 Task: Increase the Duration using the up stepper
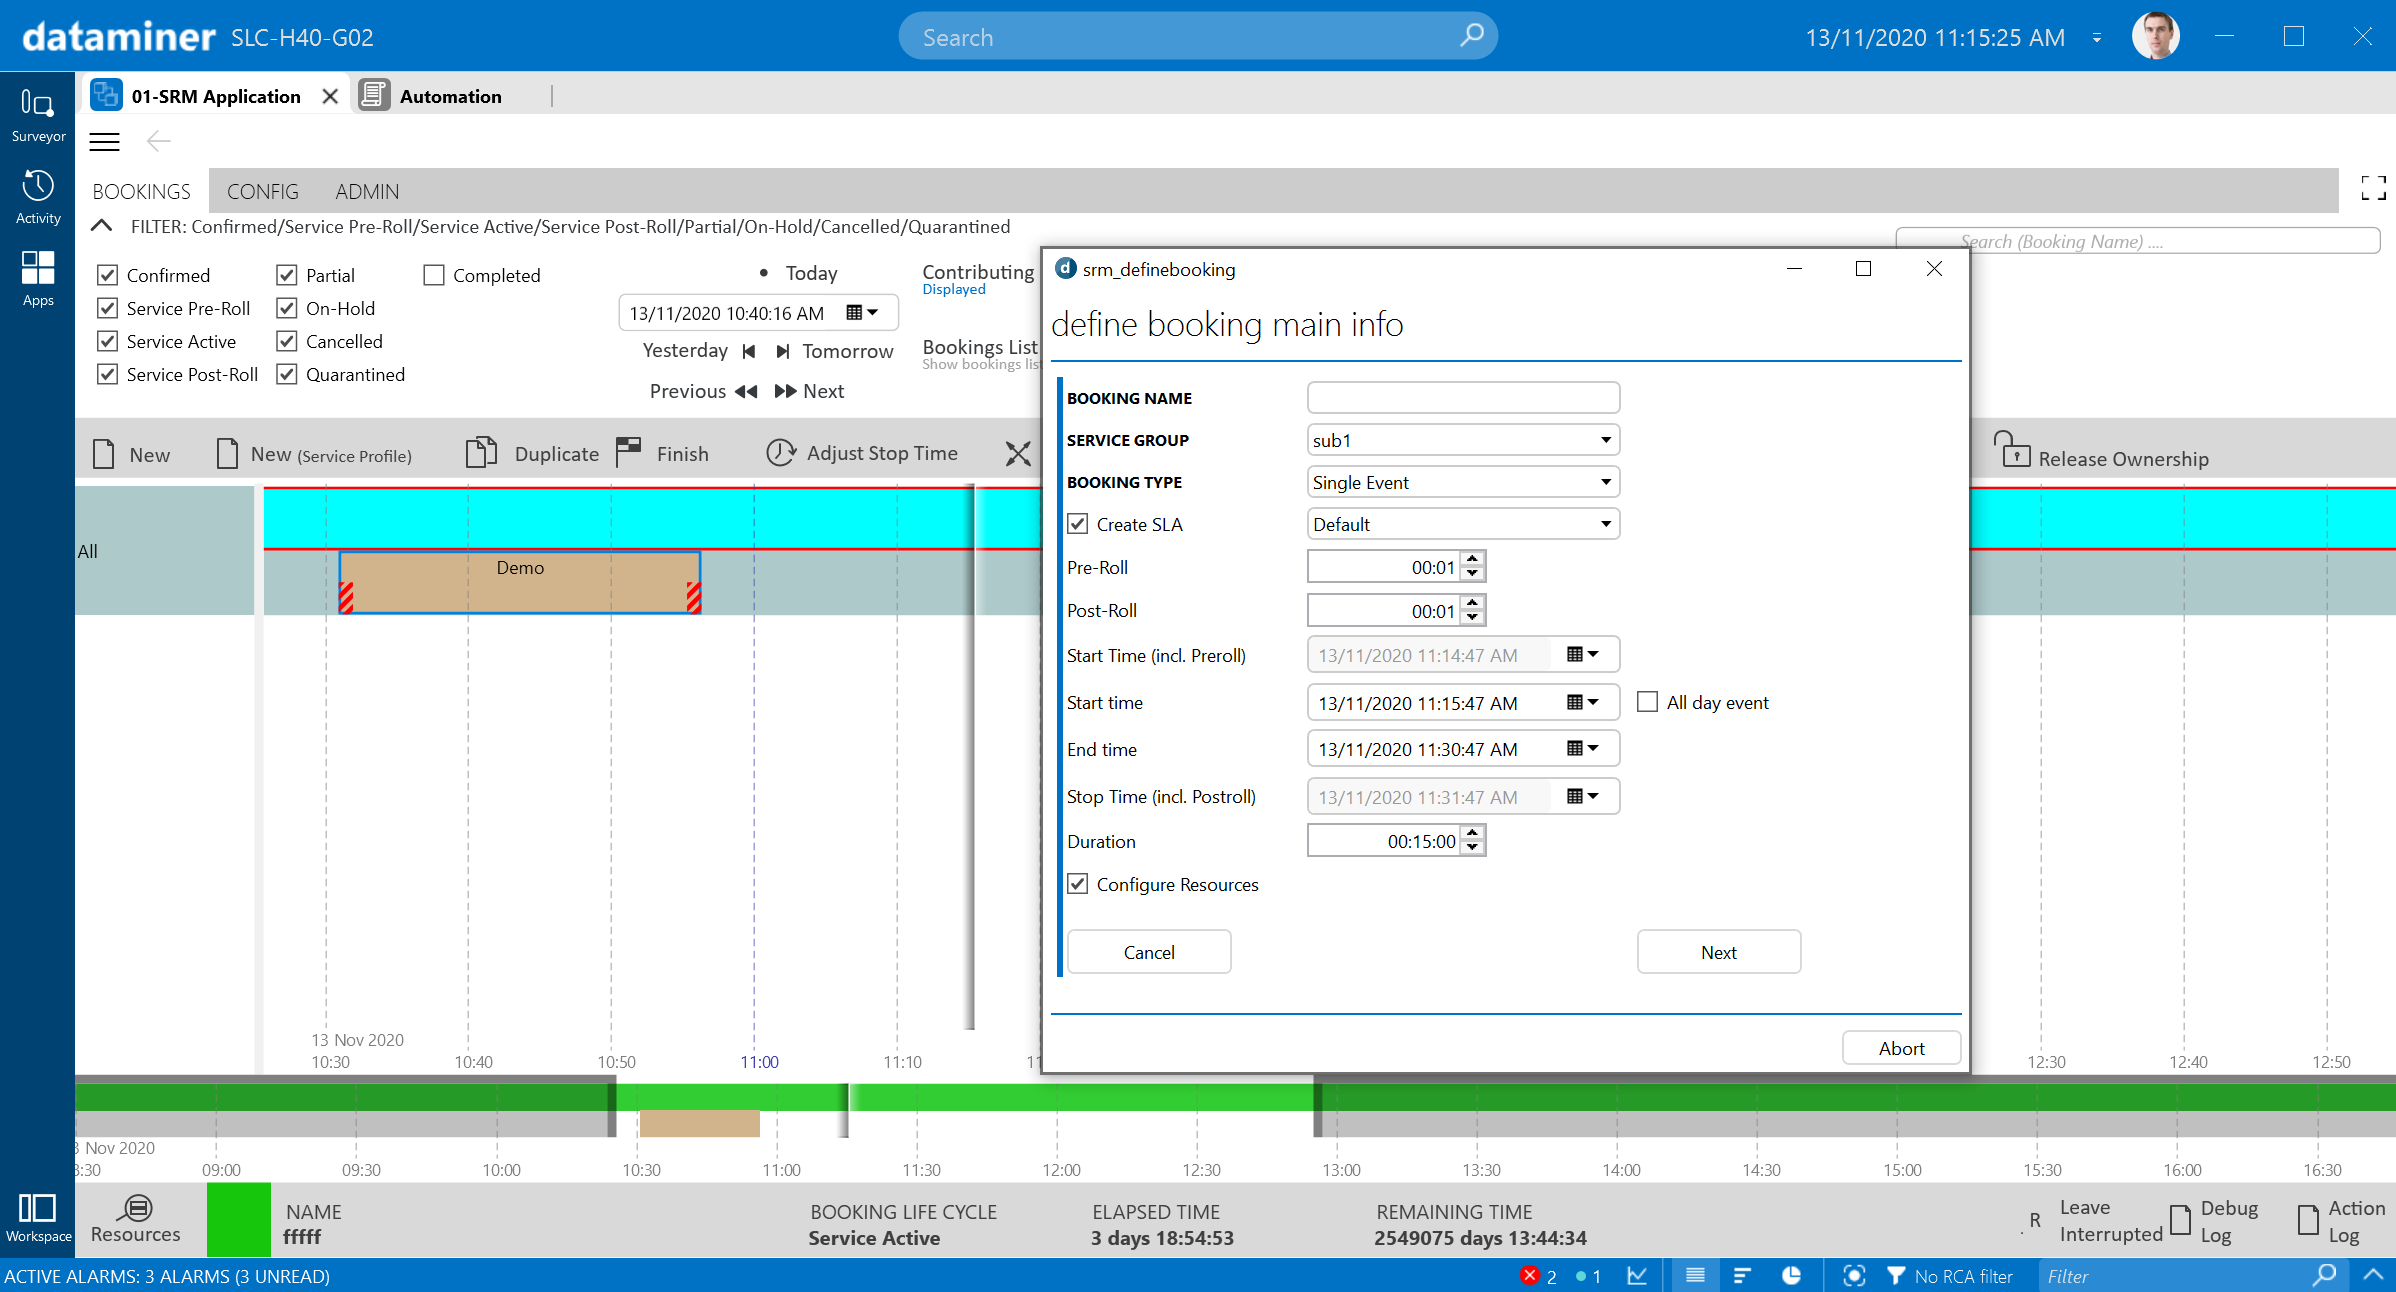tap(1471, 834)
